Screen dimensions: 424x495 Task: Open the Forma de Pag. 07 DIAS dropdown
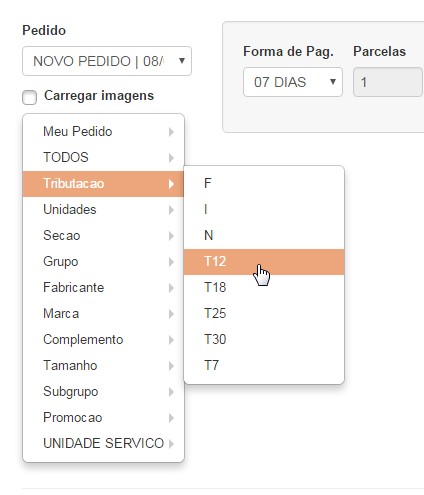[293, 82]
